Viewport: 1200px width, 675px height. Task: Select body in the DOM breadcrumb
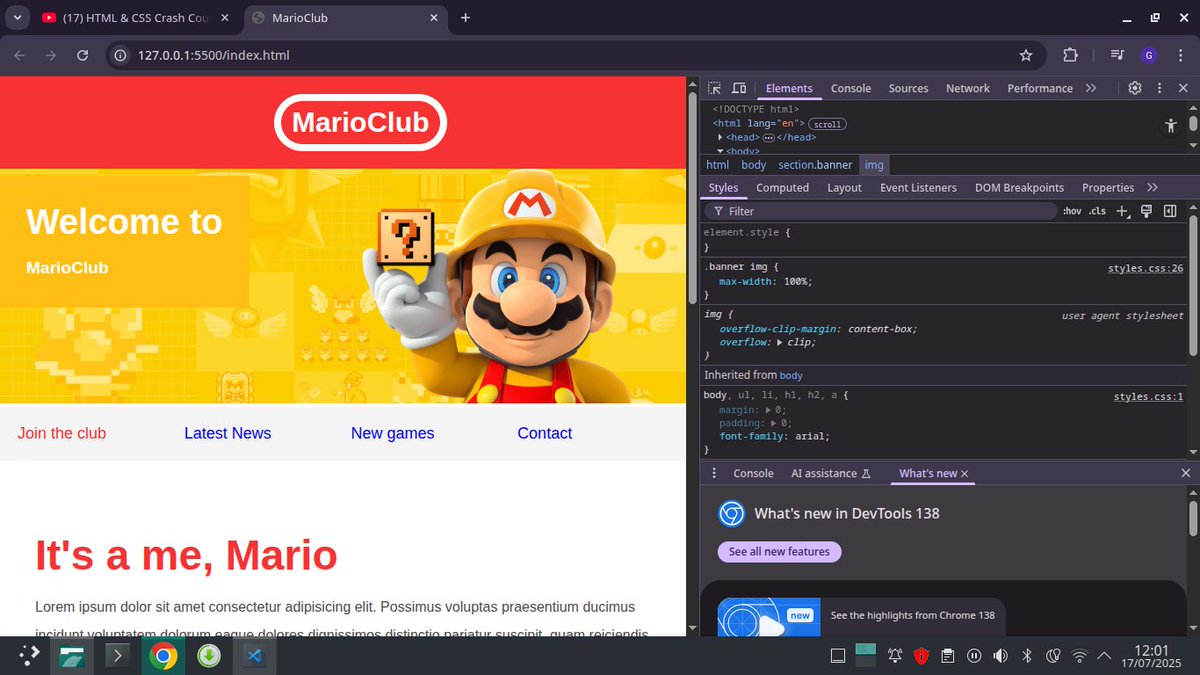click(x=754, y=165)
